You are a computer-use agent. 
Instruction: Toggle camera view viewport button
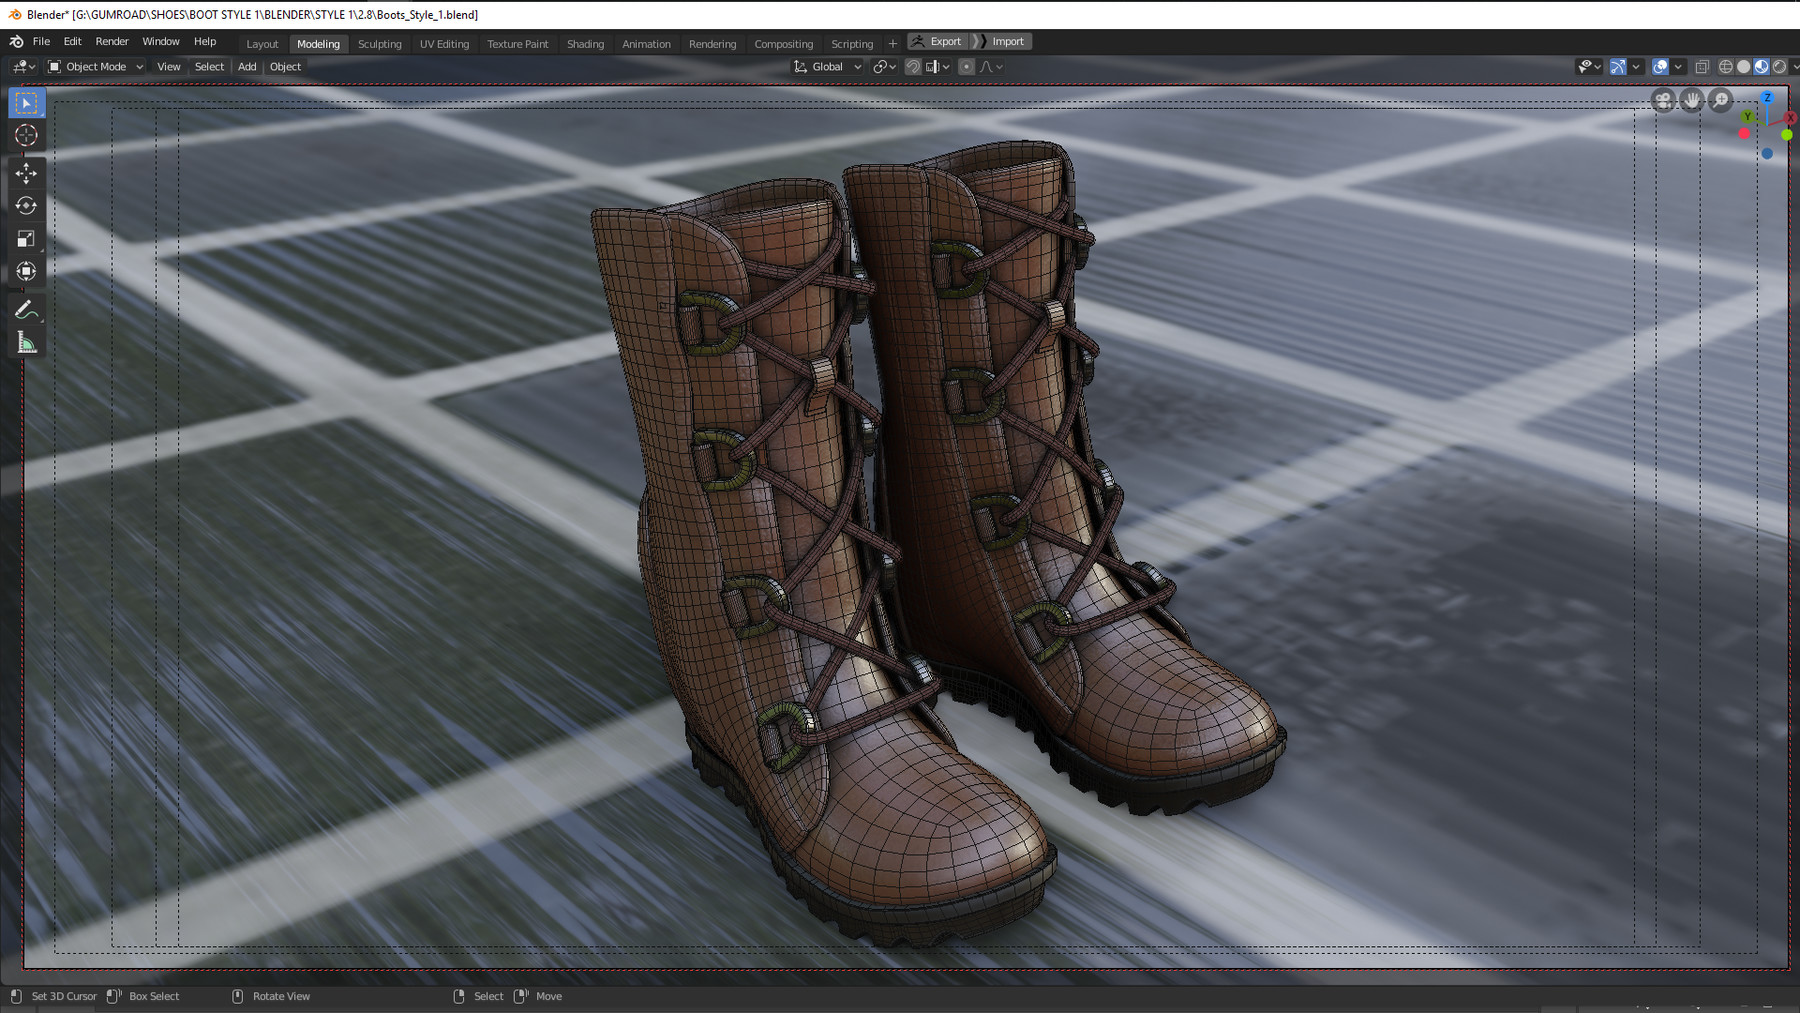1663,100
